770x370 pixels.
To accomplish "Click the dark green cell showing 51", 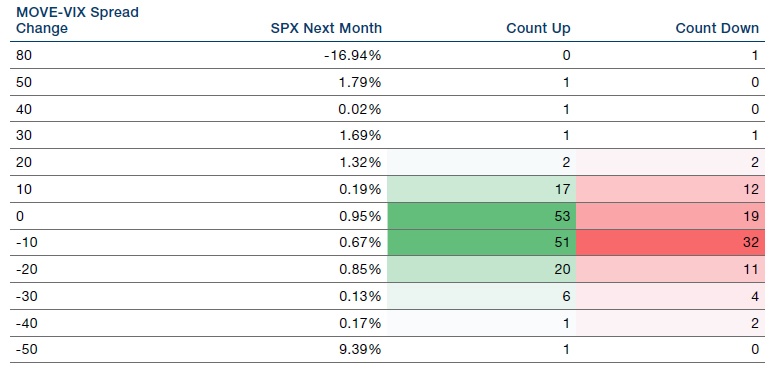I will [x=481, y=242].
